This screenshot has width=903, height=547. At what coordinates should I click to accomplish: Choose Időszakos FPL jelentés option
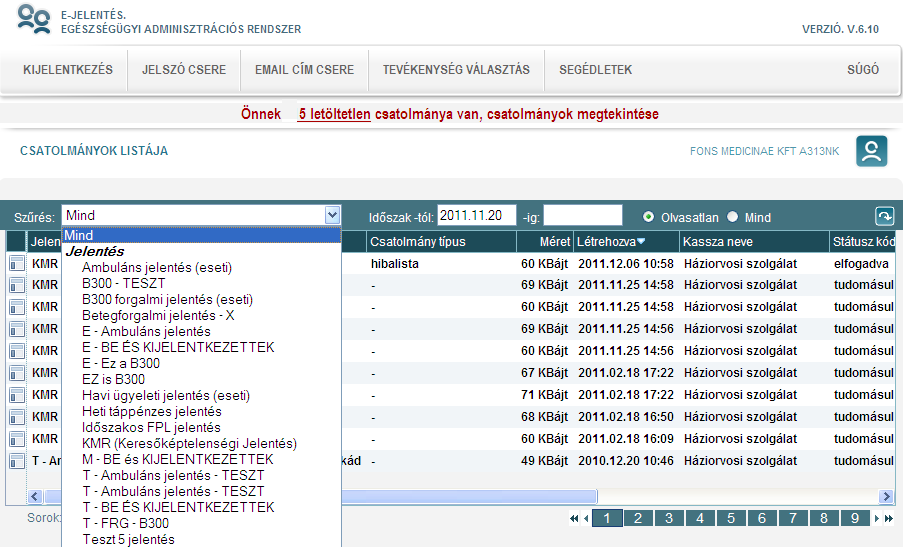click(151, 427)
